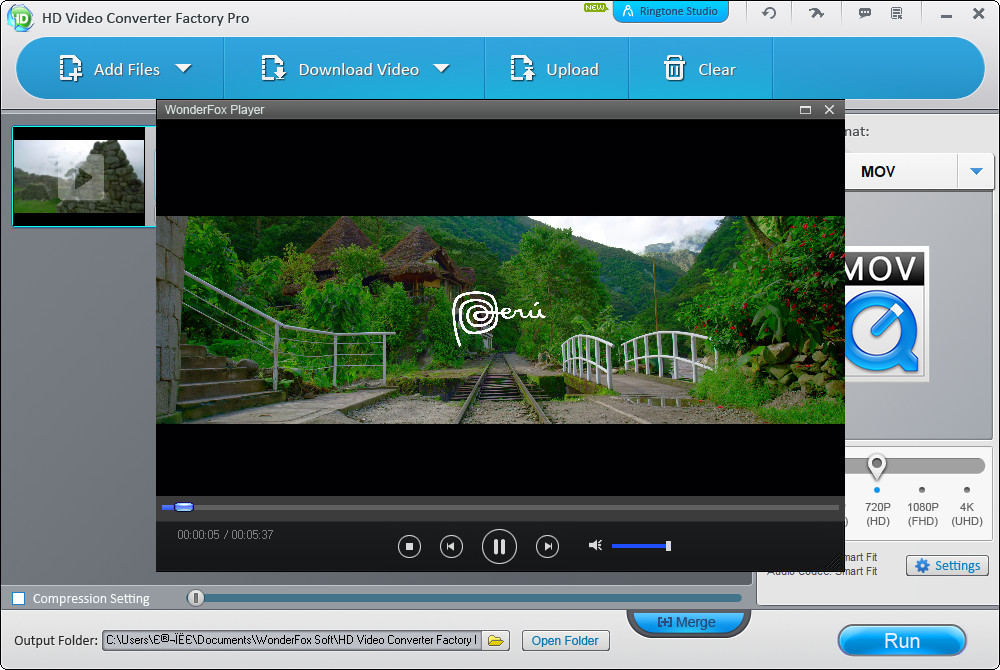1000x670 pixels.
Task: Skip to the next video
Action: [547, 546]
